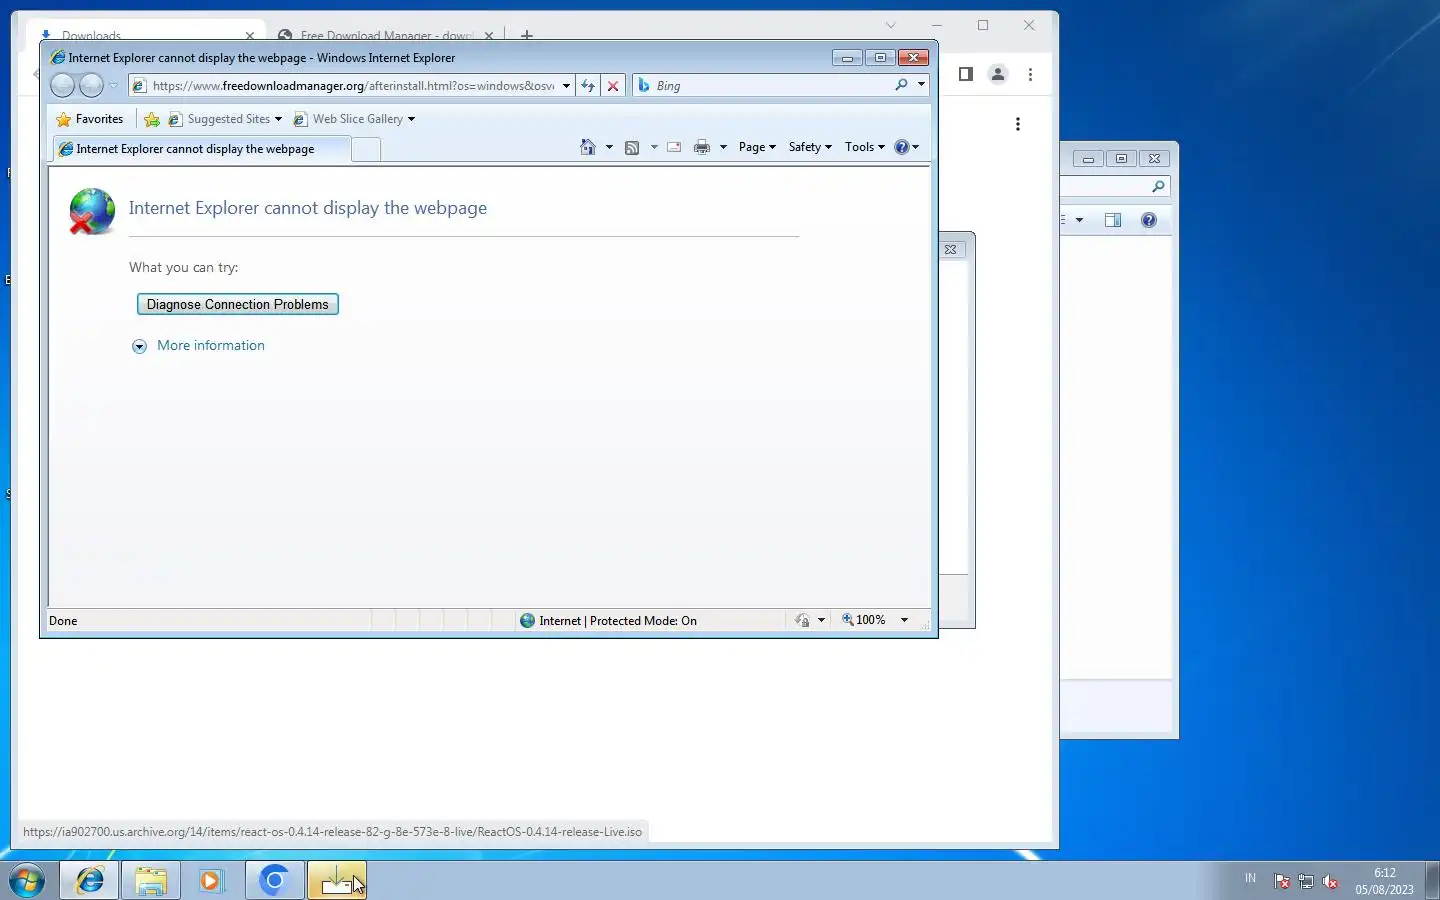Image resolution: width=1440 pixels, height=900 pixels.
Task: Toggle the preview pane in Explorer window
Action: coord(1113,220)
